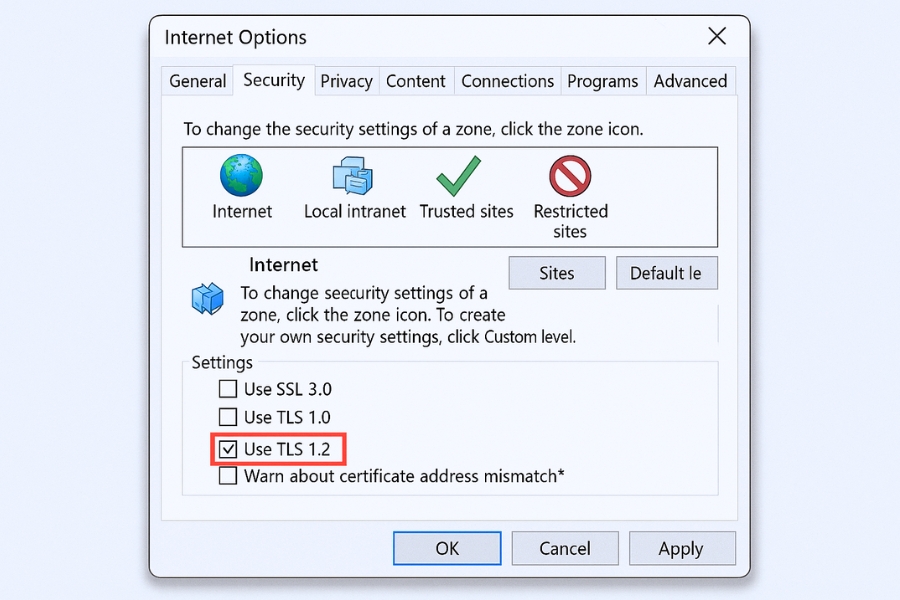Switch to the Connections tab
The image size is (900, 600).
(507, 82)
